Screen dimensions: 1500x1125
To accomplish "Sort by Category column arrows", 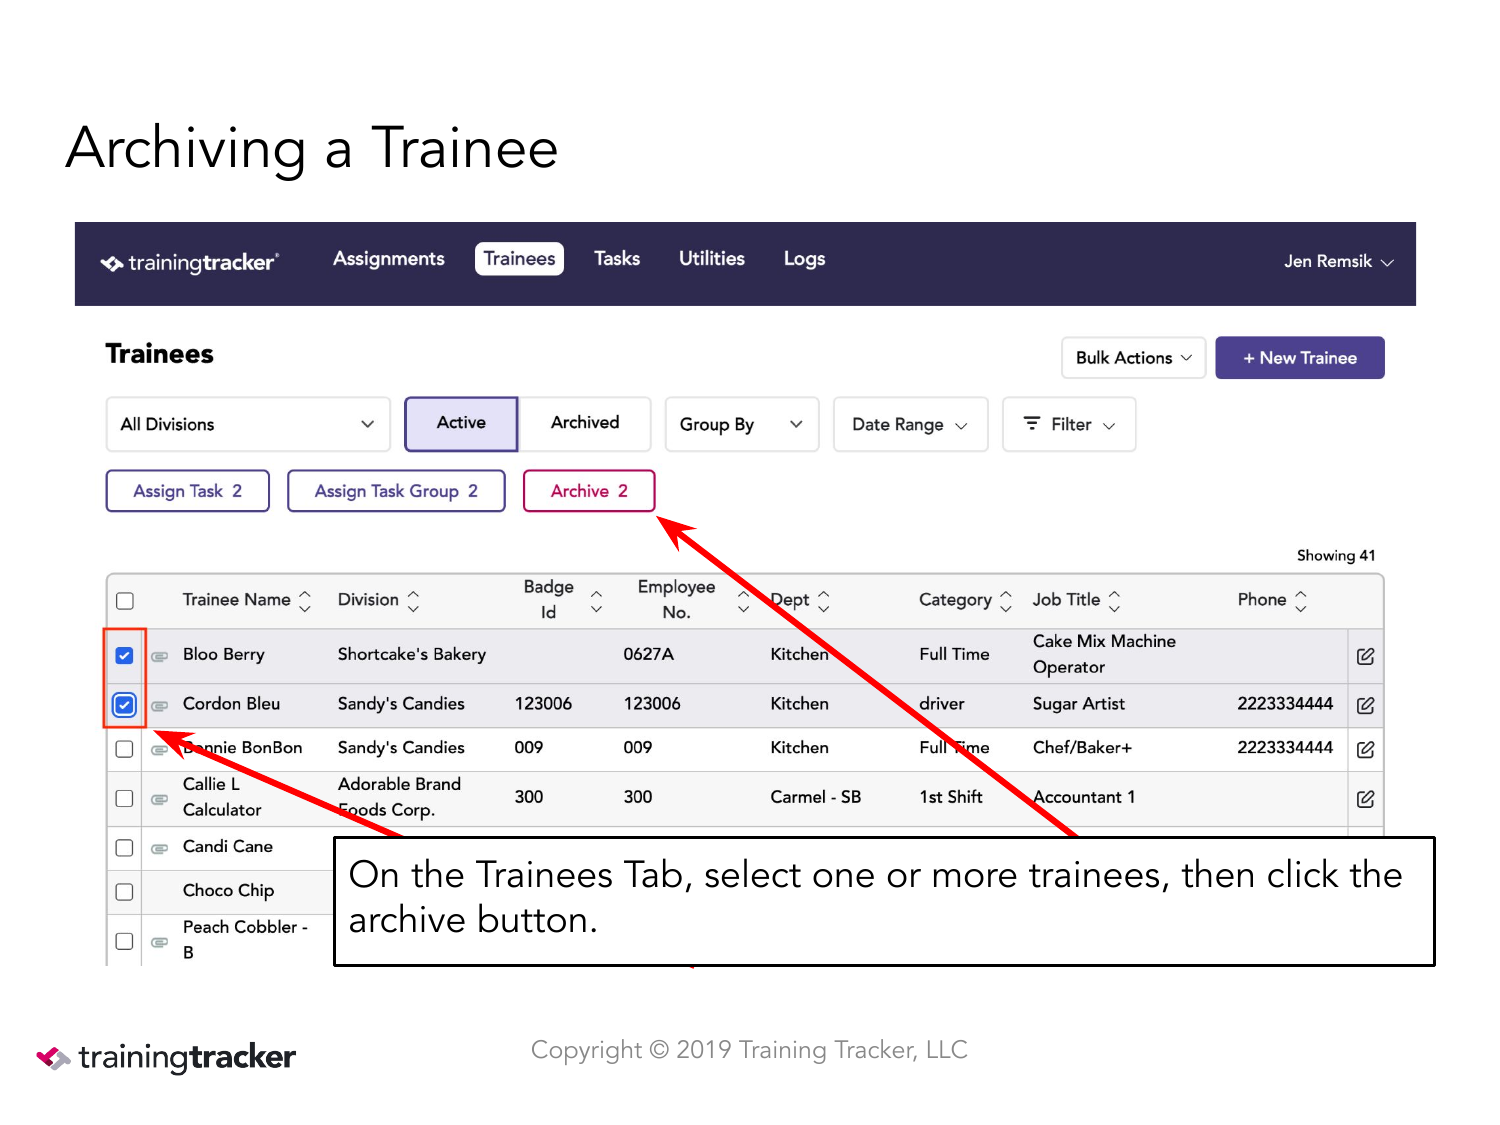I will [1006, 600].
